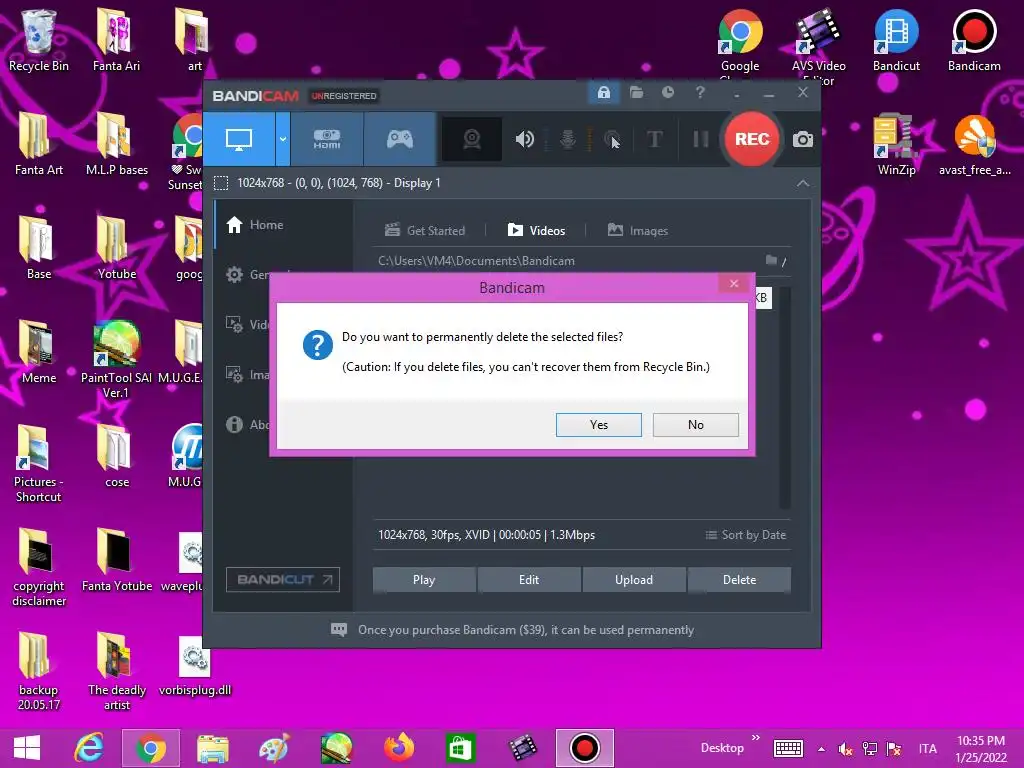
Task: Open the Windows Start button
Action: (x=27, y=748)
